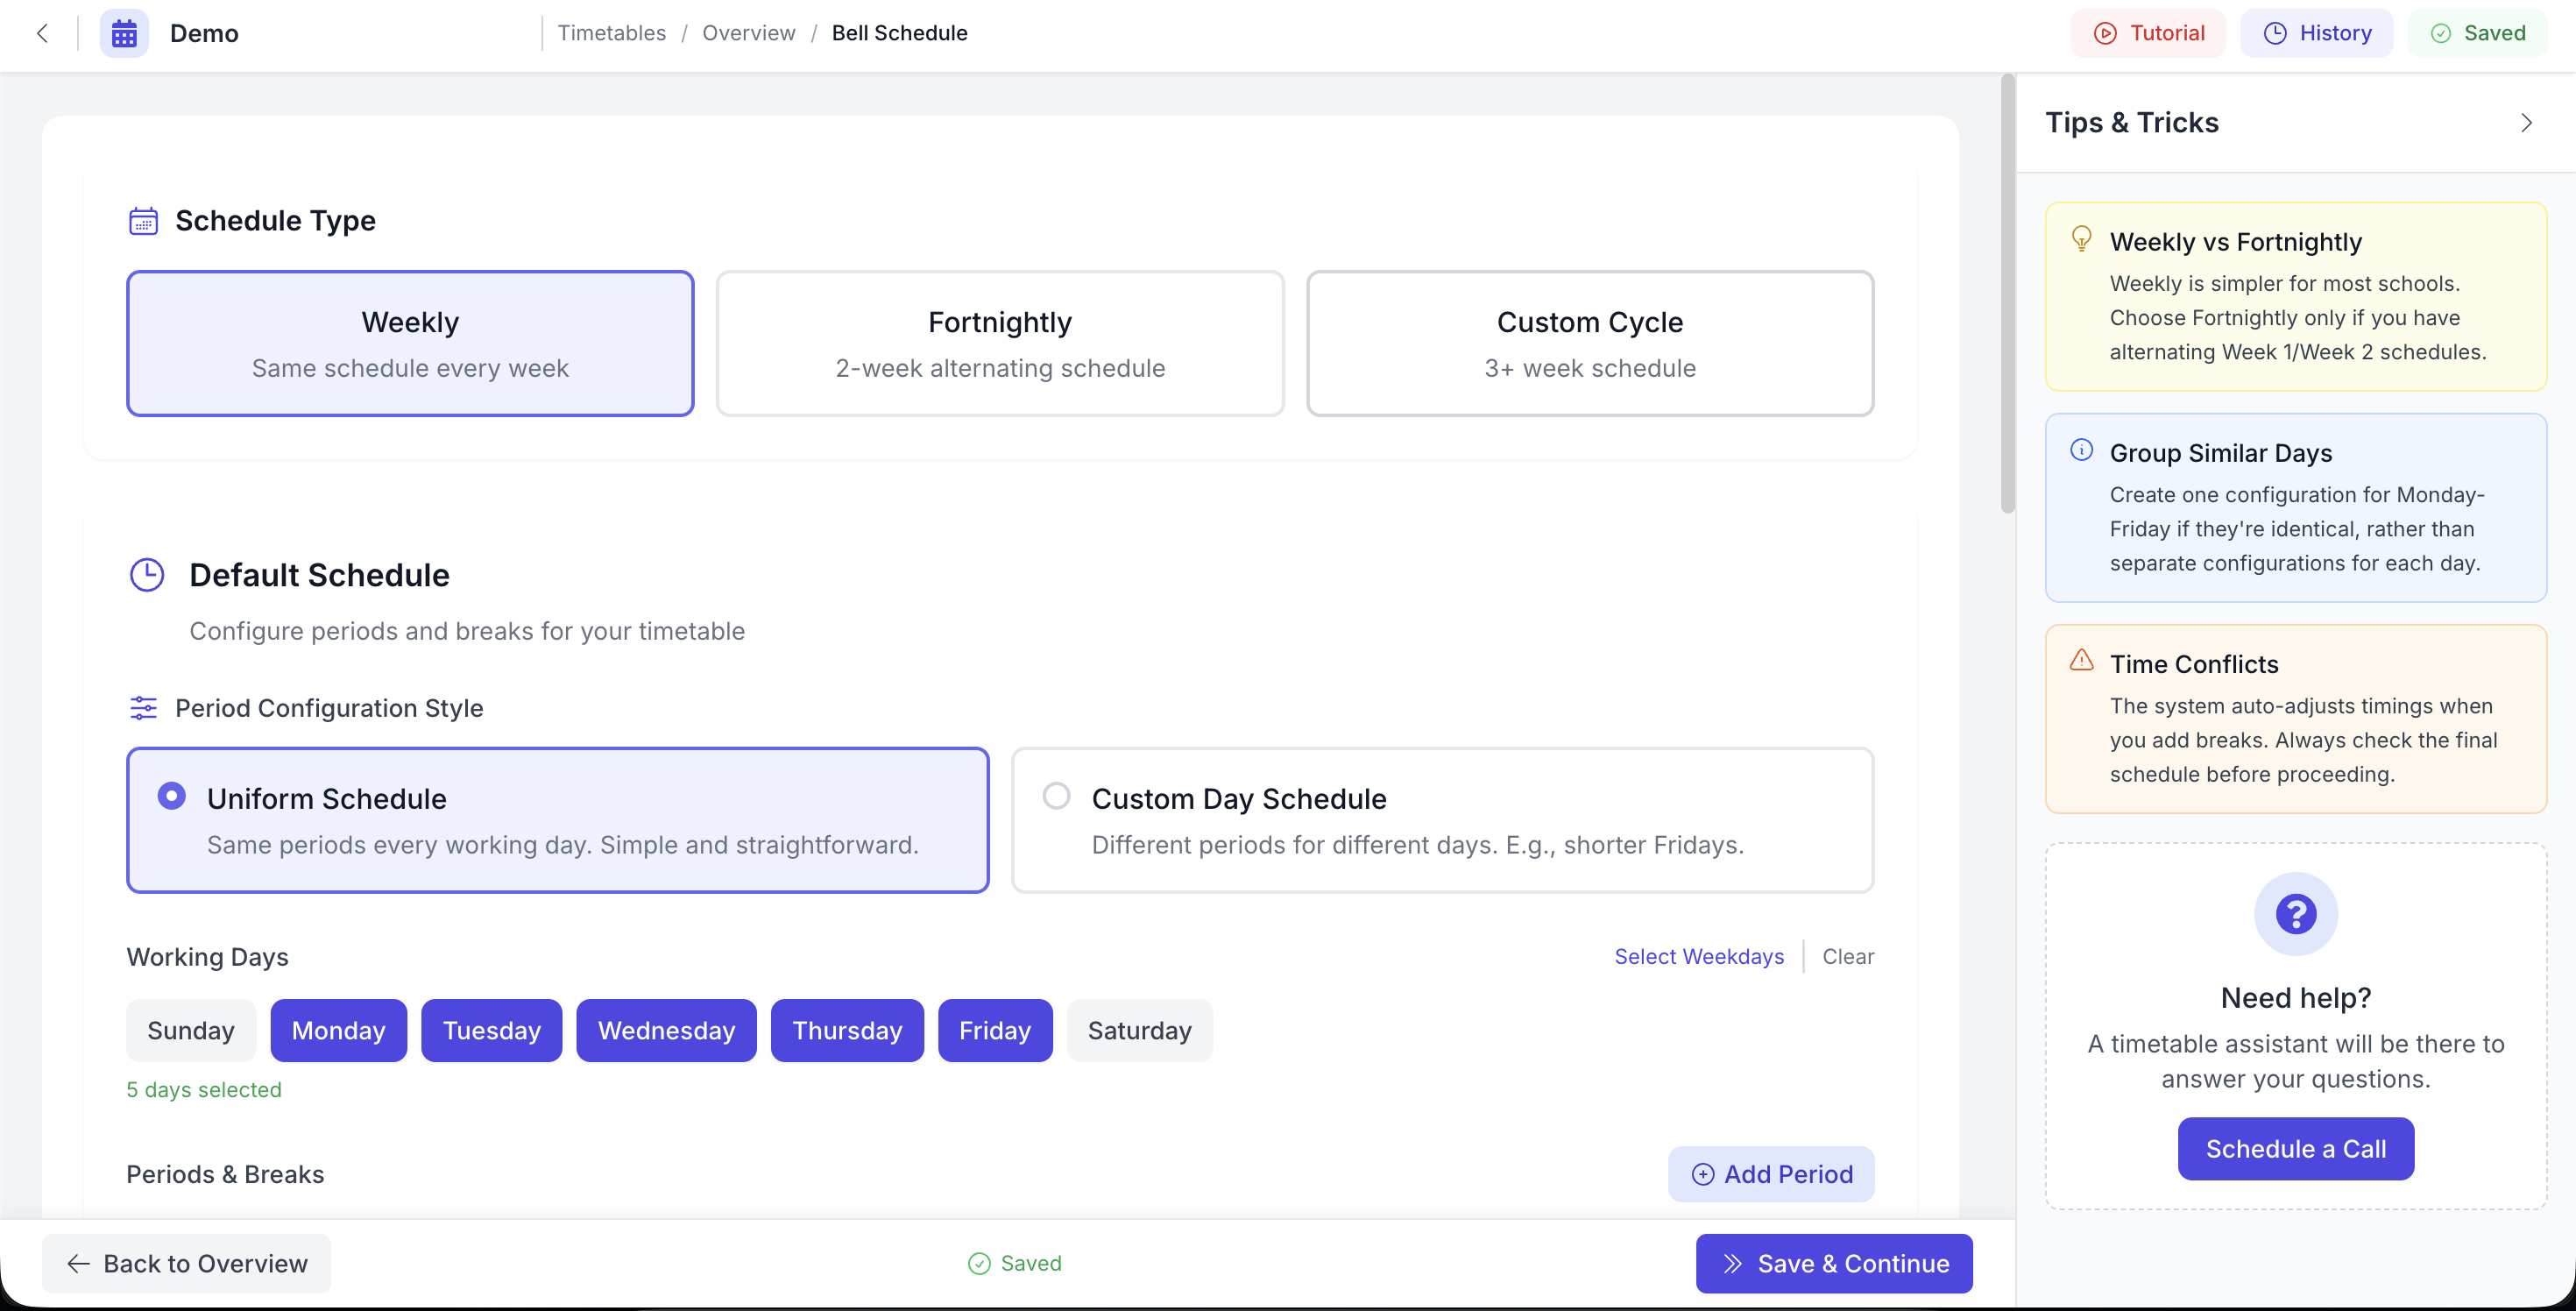This screenshot has height=1311, width=2576.
Task: Select the Custom Cycle schedule card
Action: point(1590,343)
